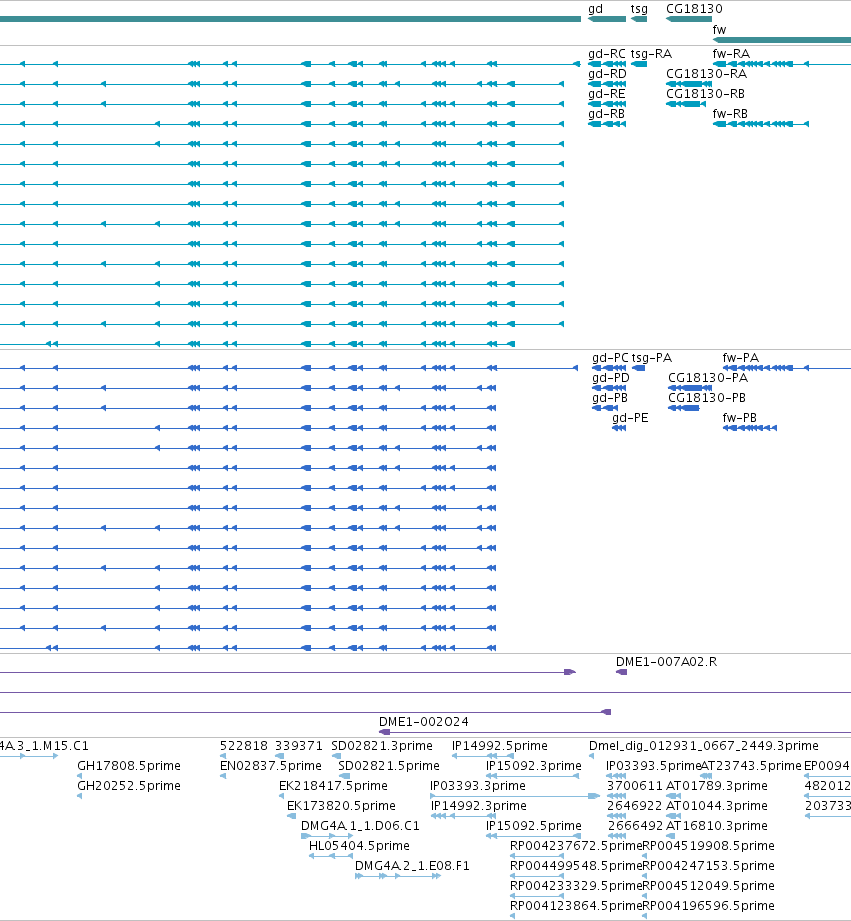Click RP004196596.5prime label

(x=709, y=906)
